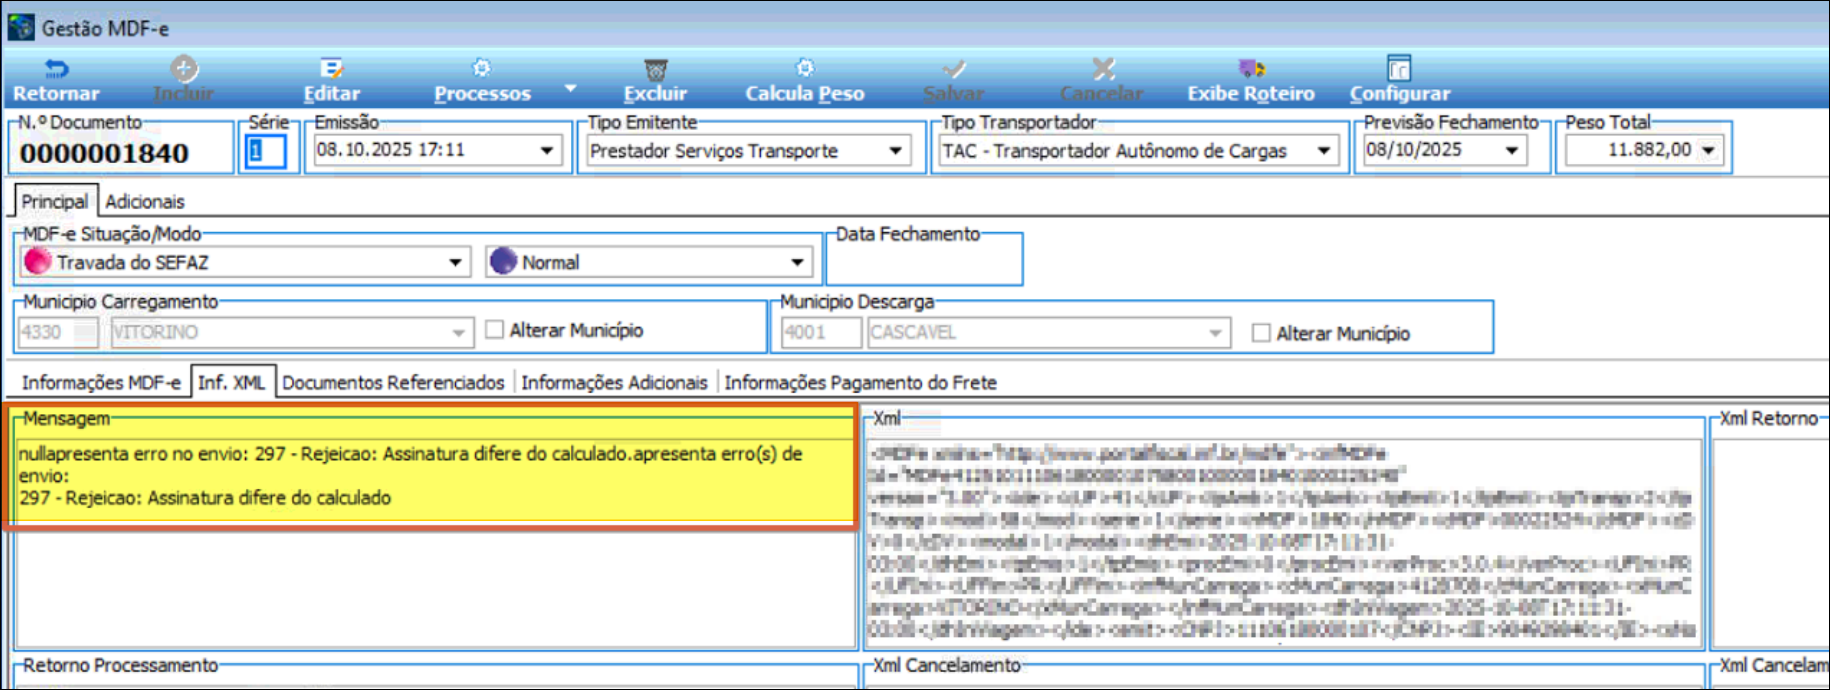Click the pink Travada do SEFAZ status circle

(x=37, y=261)
